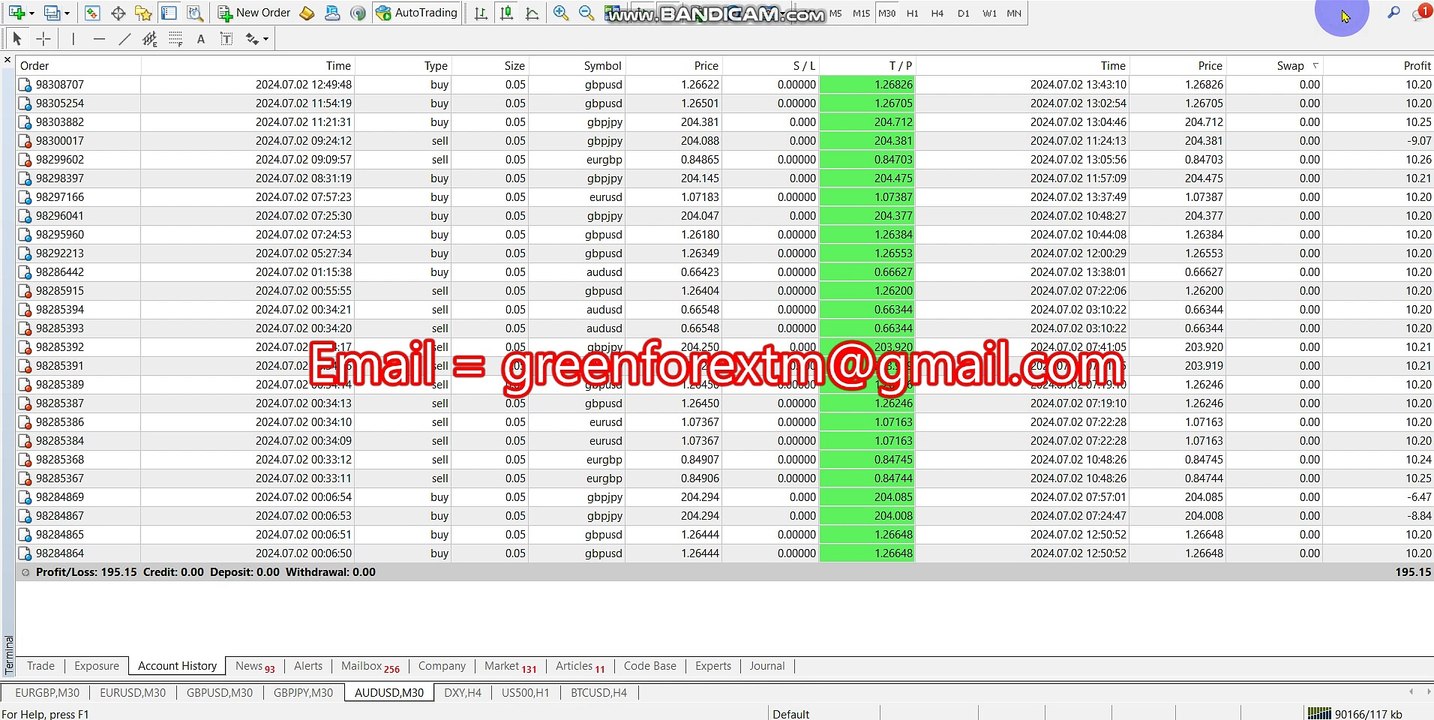Toggle the Terminal window toolbar icon
Screen dimensions: 1434x720
coord(169,13)
